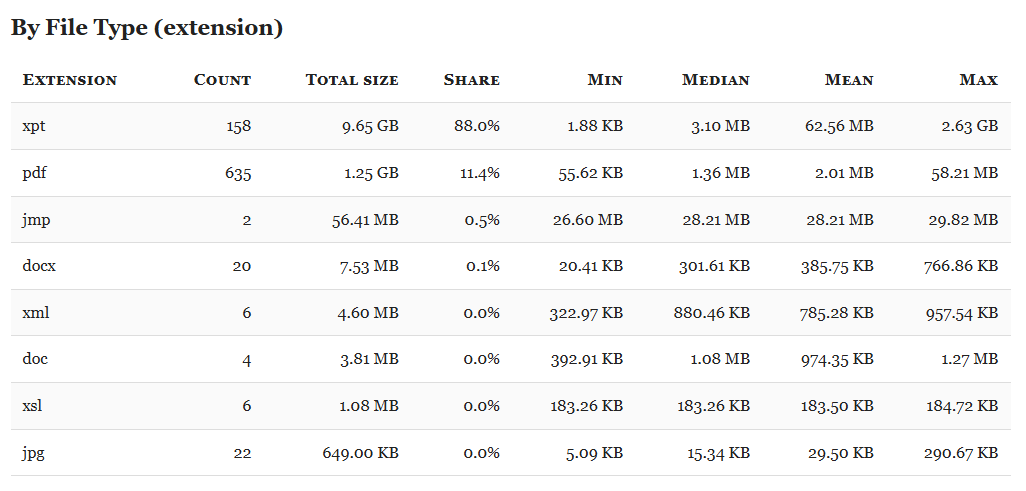
Task: Select the docx extension row label
Action: point(39,266)
